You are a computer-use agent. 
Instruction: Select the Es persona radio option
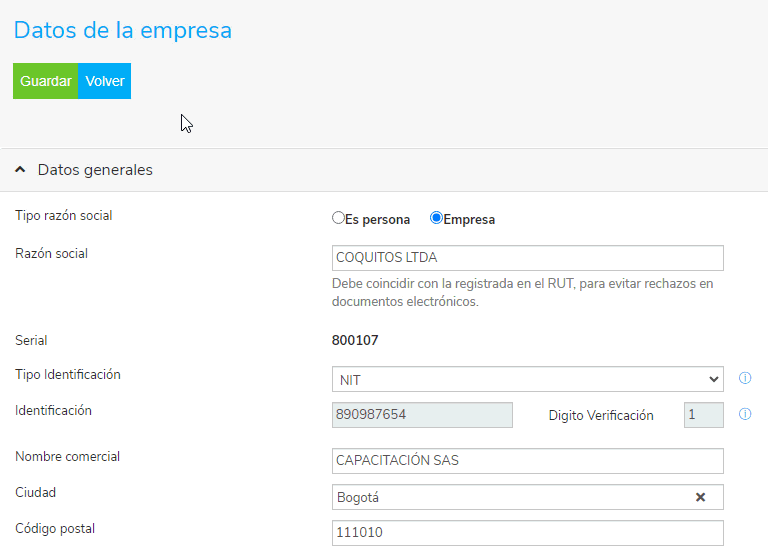pyautogui.click(x=338, y=218)
